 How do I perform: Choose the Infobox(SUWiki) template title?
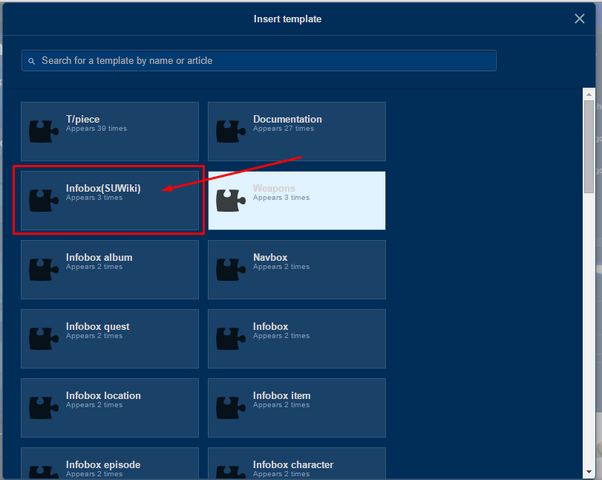[x=103, y=189]
